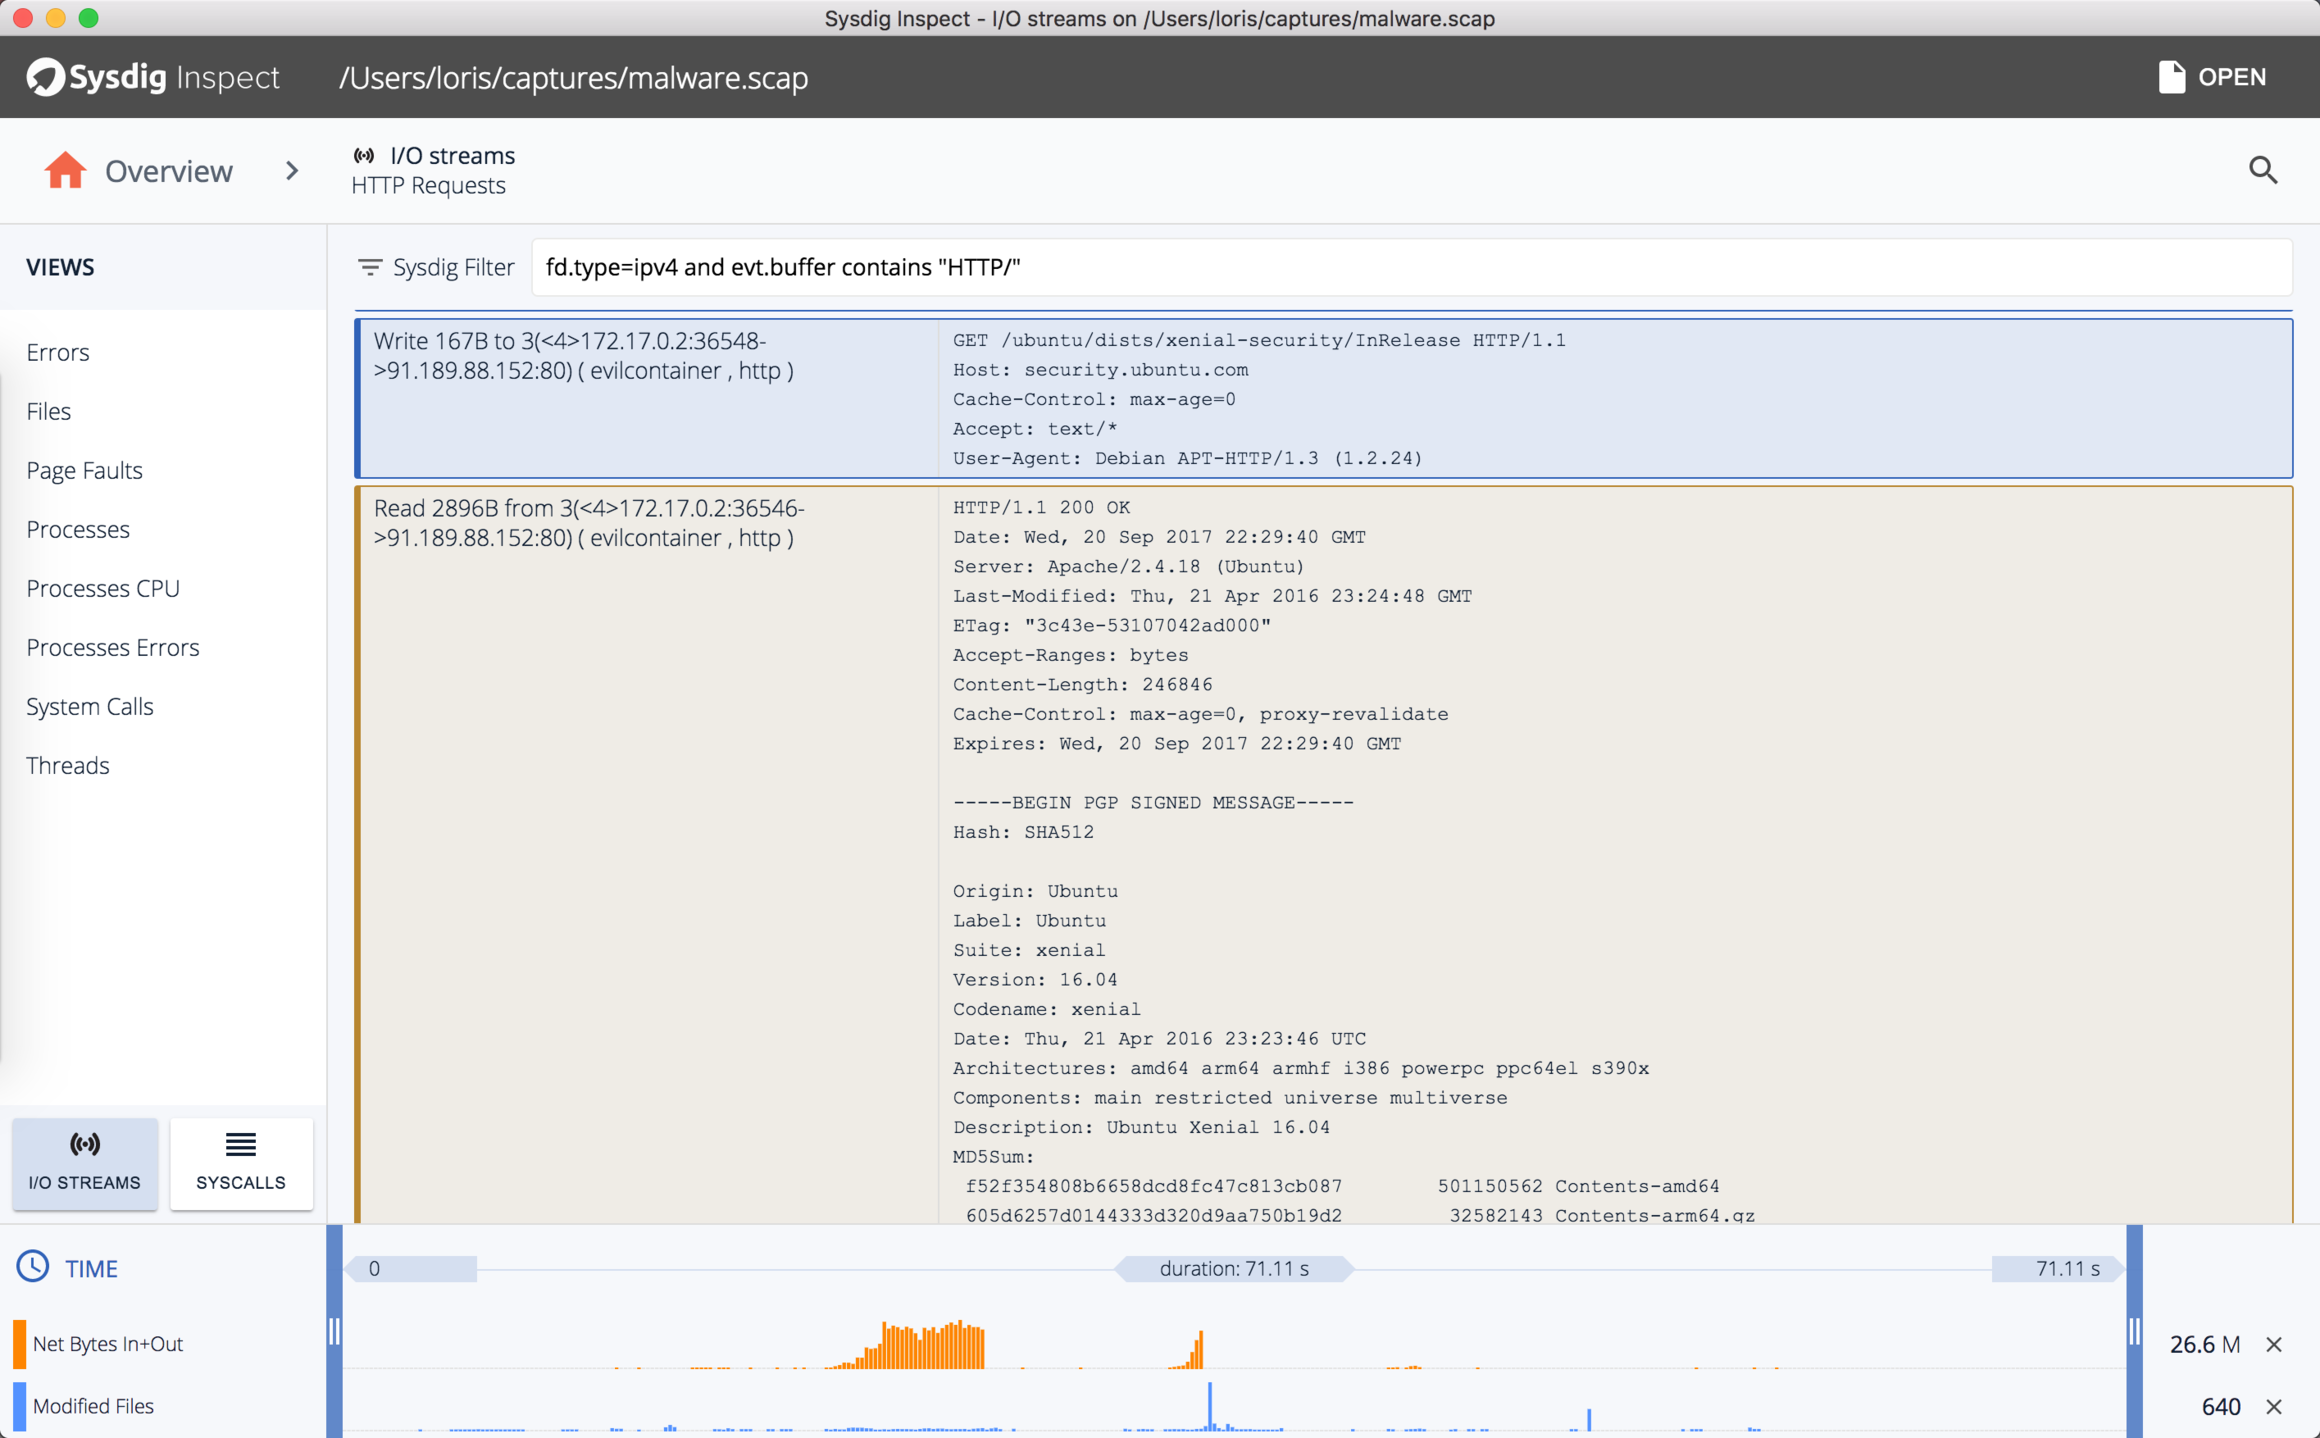Viewport: 2320px width, 1438px height.
Task: Open the Errors view
Action: (x=57, y=352)
